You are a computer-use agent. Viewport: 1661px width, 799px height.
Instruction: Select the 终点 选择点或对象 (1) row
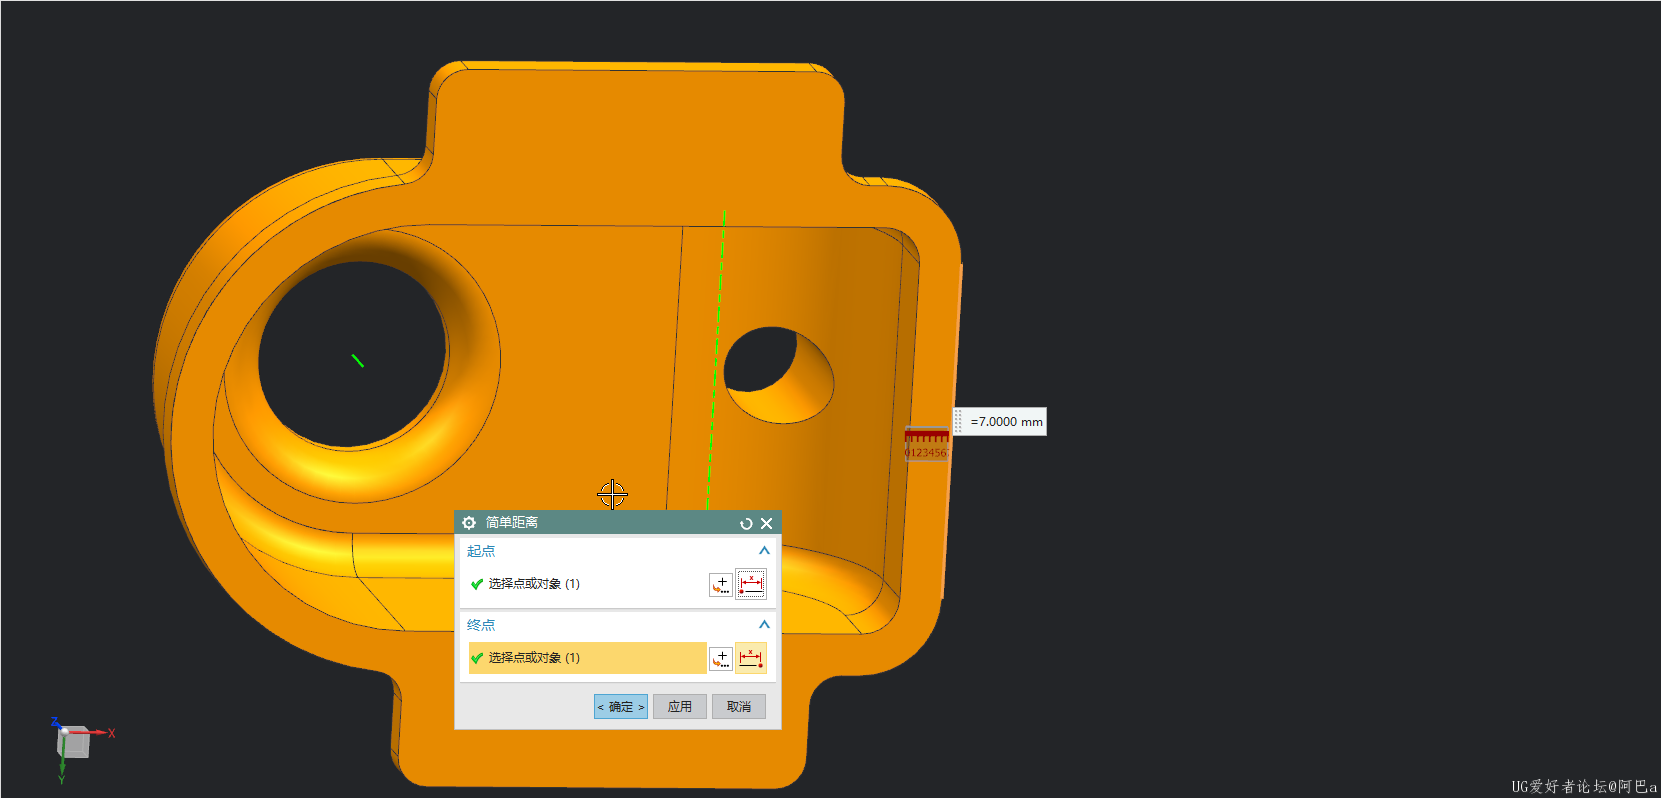[x=587, y=658]
